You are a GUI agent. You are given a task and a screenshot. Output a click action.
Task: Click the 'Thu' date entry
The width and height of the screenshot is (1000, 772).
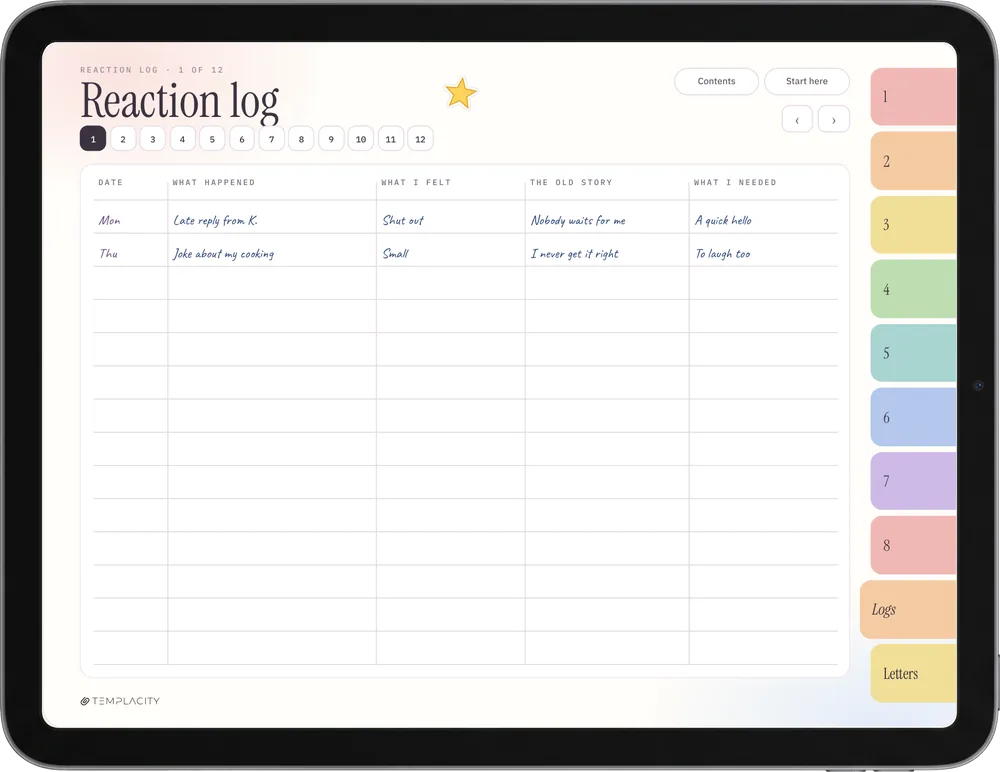point(108,253)
